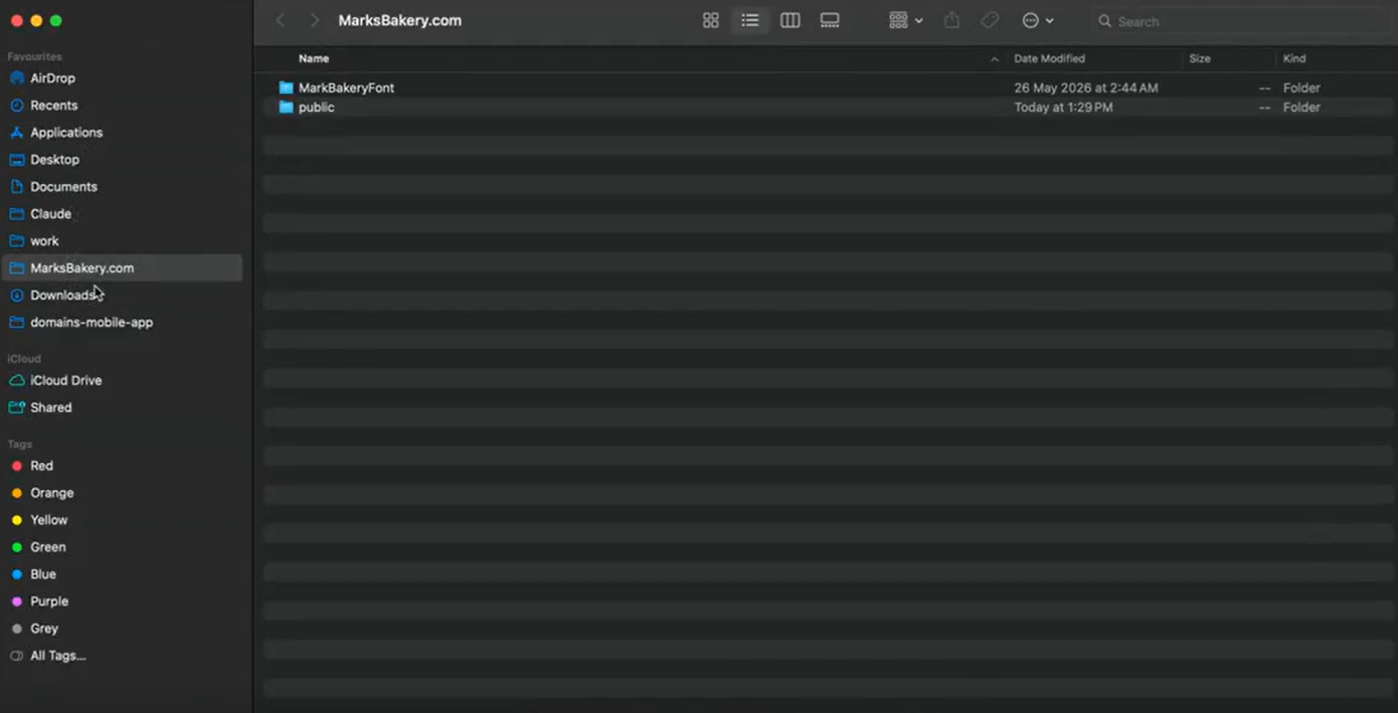Viewport: 1398px width, 713px height.
Task: Select the MarkBakeryFont folder icon
Action: click(286, 88)
